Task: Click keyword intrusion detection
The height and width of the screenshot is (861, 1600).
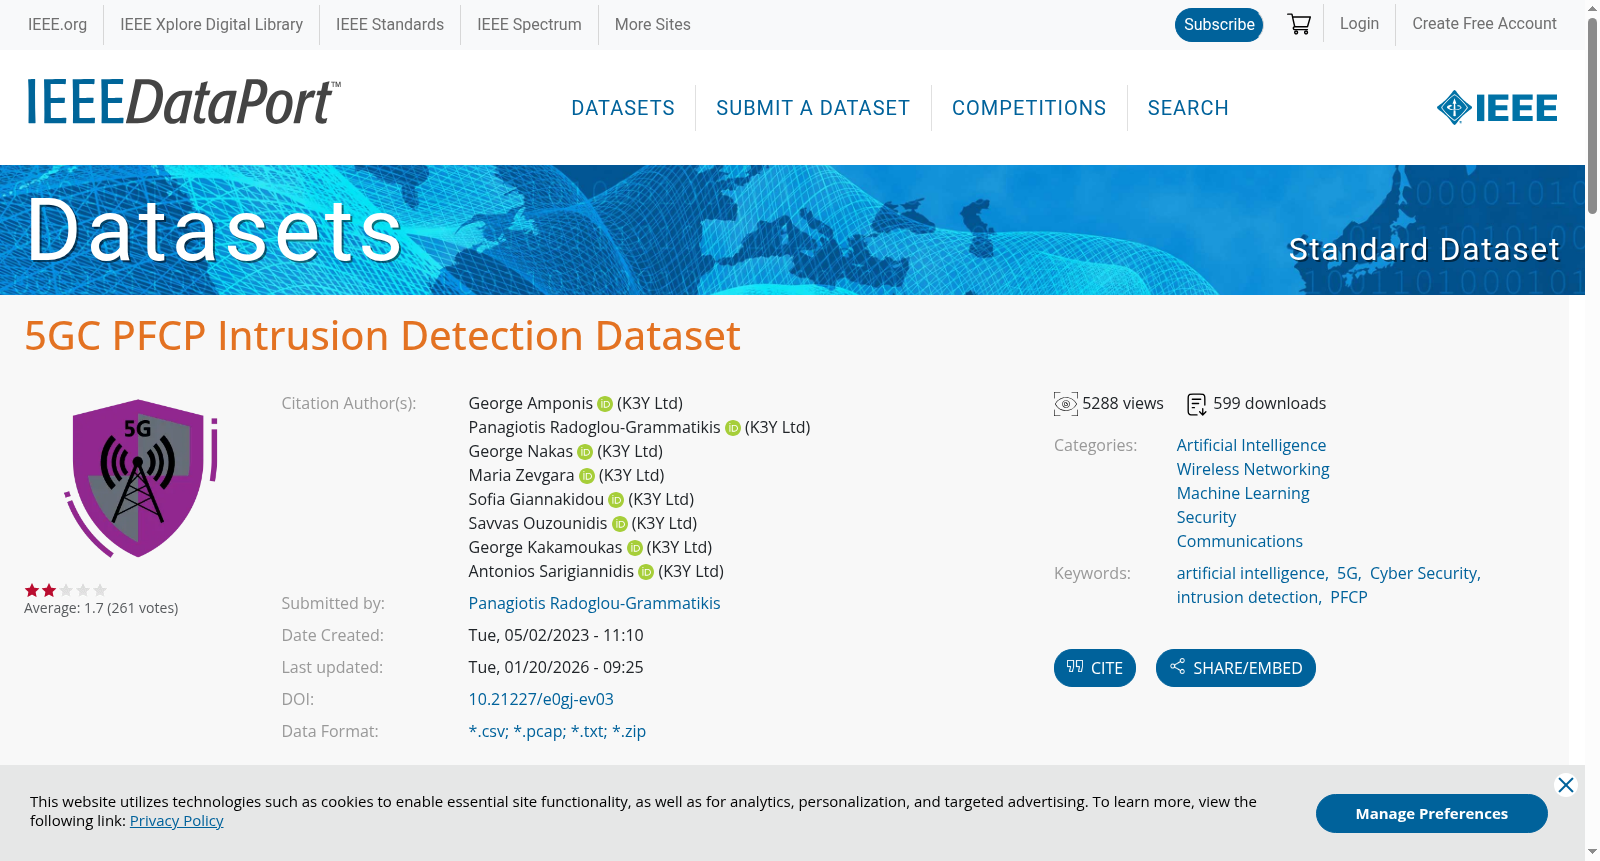Action: click(x=1247, y=598)
